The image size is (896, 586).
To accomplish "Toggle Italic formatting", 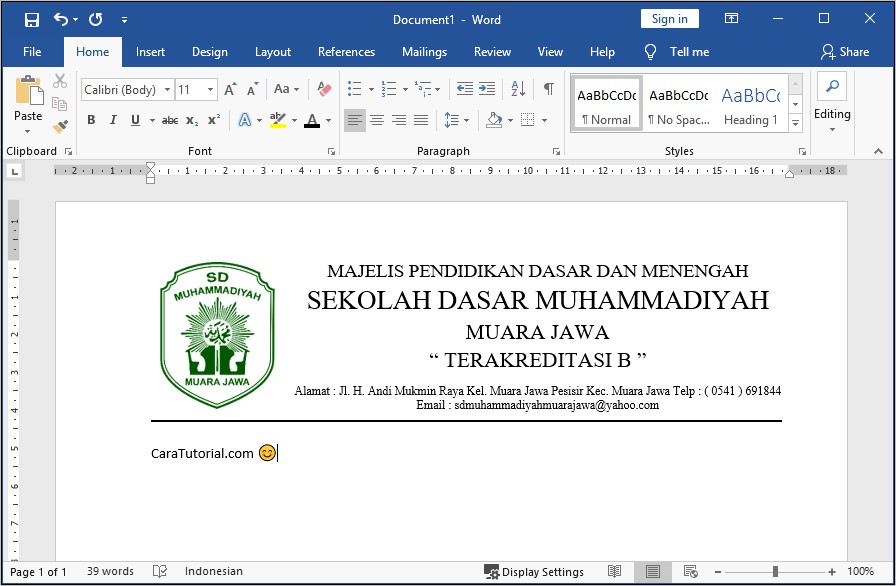I will (112, 120).
